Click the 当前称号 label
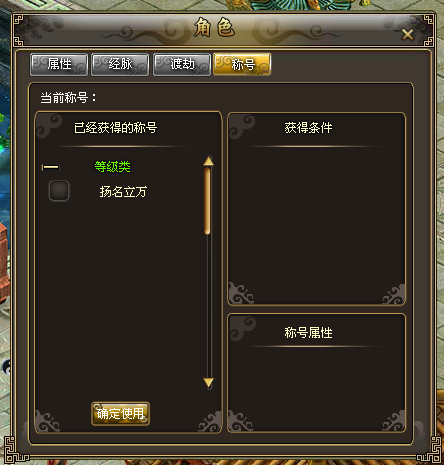This screenshot has width=444, height=465. tap(68, 98)
